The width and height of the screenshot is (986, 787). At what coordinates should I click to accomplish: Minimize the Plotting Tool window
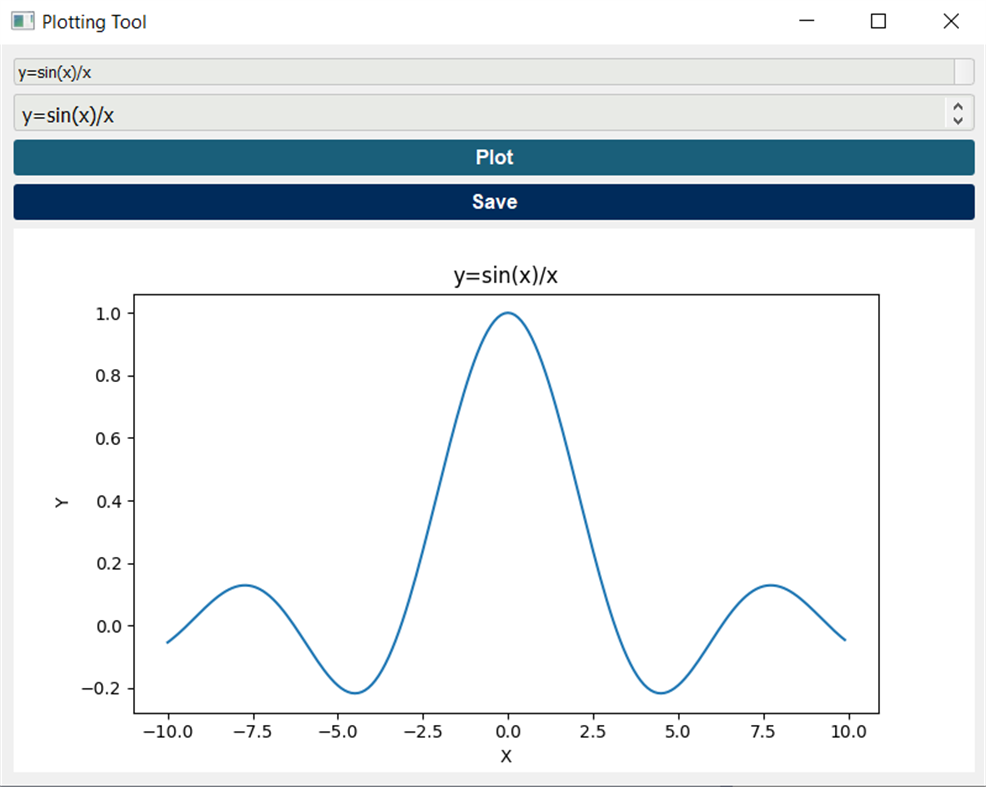[x=806, y=20]
